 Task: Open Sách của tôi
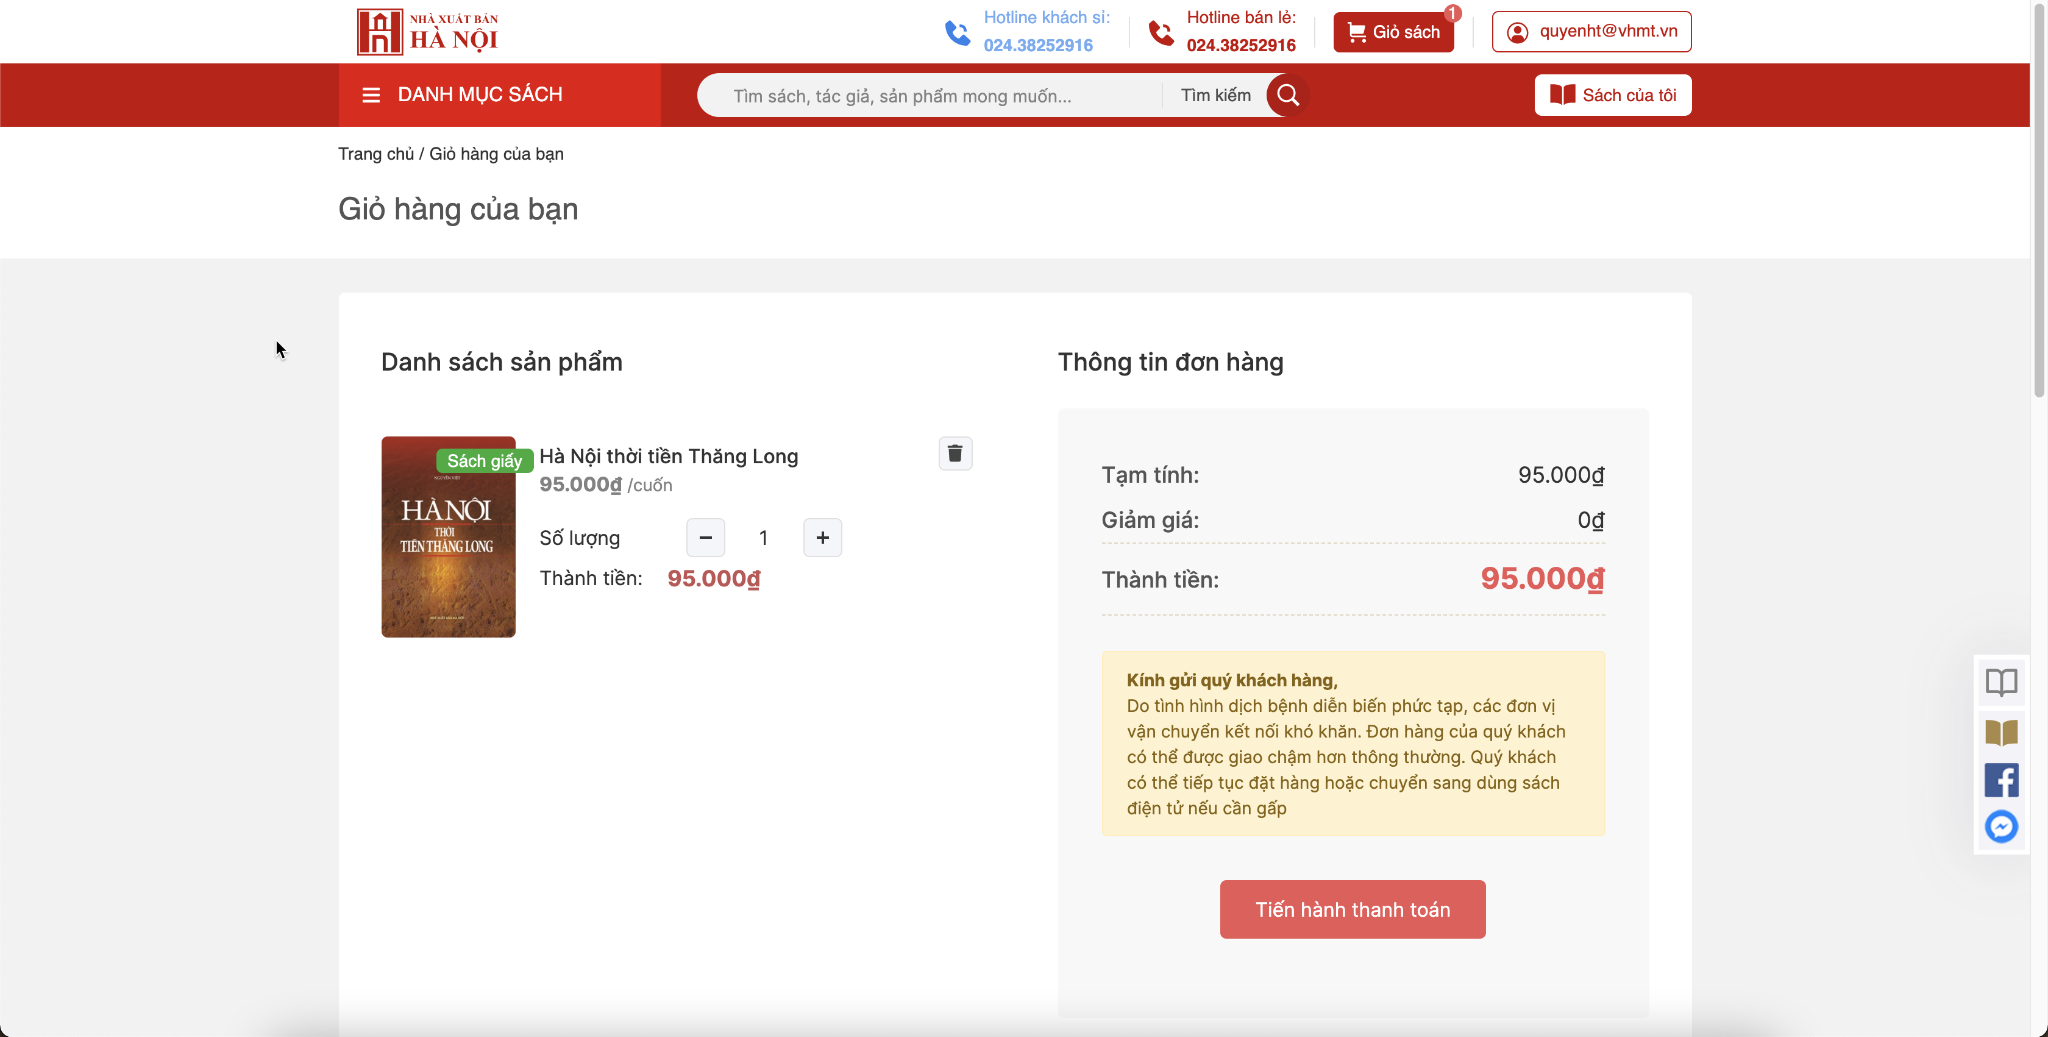pos(1613,95)
